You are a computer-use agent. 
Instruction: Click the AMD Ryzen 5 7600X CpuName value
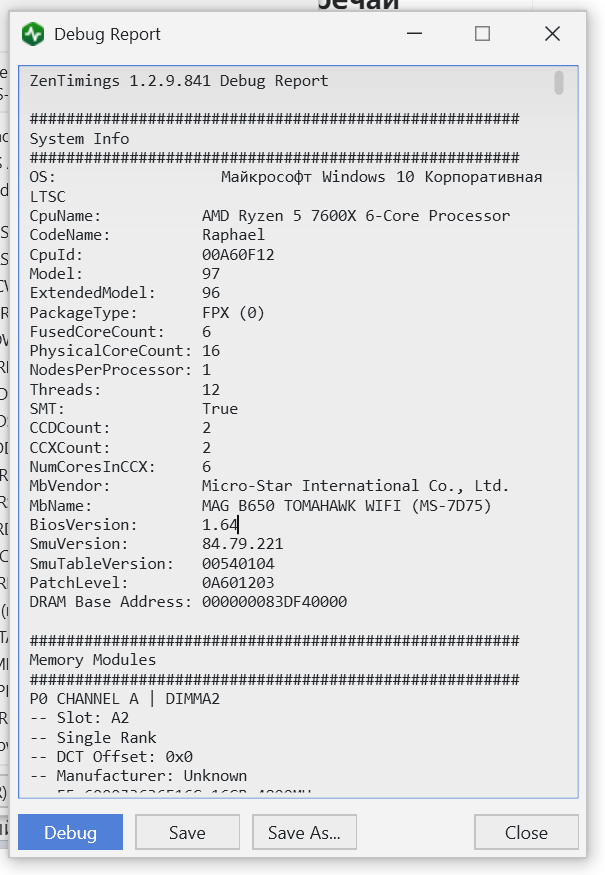pos(355,216)
